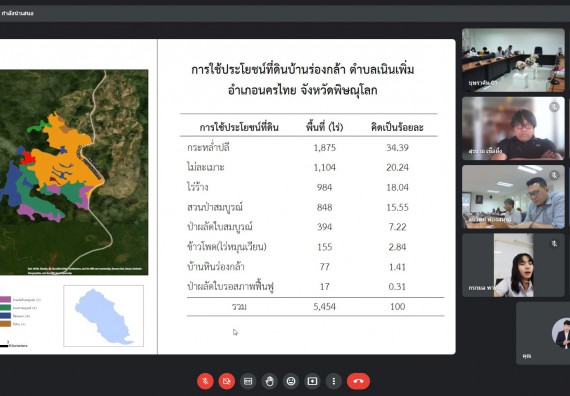Click the area value 17

click(325, 287)
